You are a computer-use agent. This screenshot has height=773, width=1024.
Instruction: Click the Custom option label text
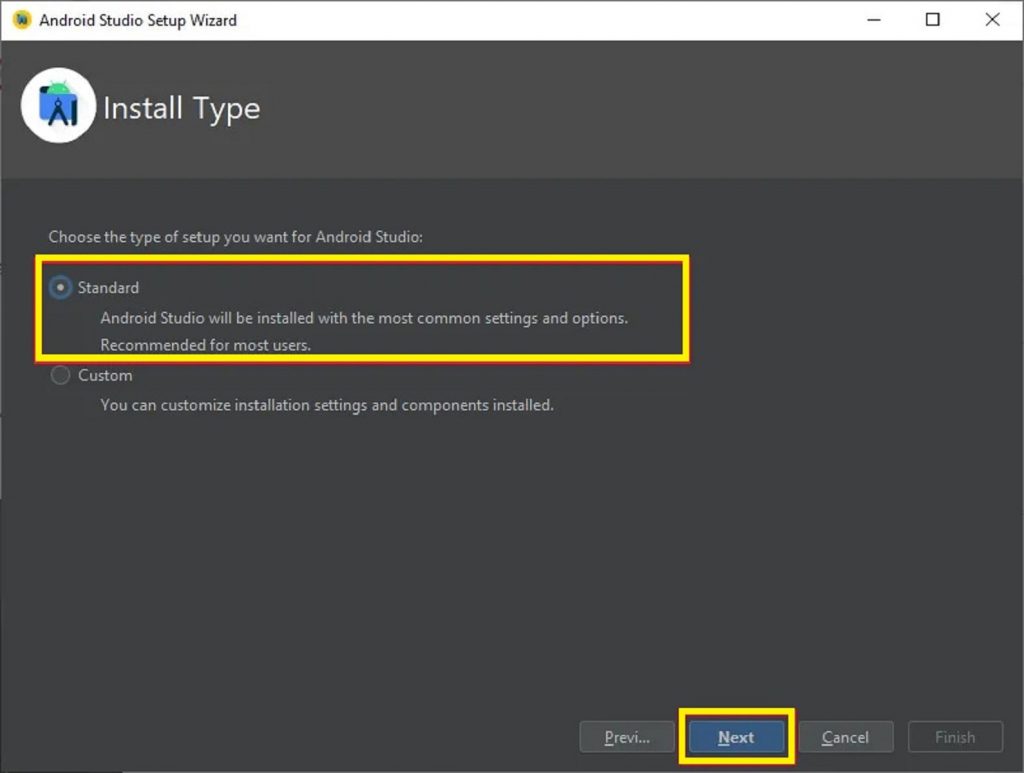click(x=105, y=375)
